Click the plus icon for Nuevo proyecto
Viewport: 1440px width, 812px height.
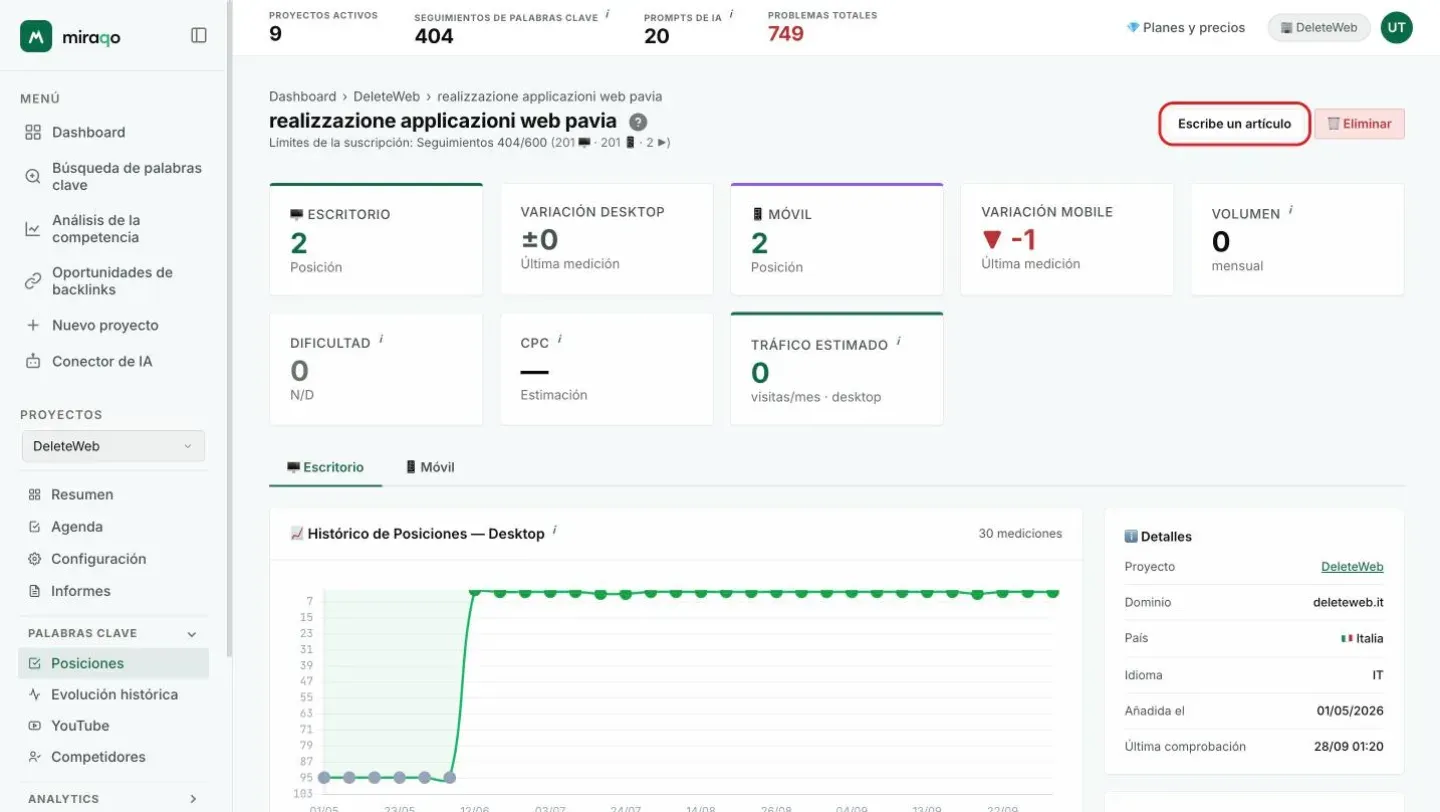(x=33, y=325)
